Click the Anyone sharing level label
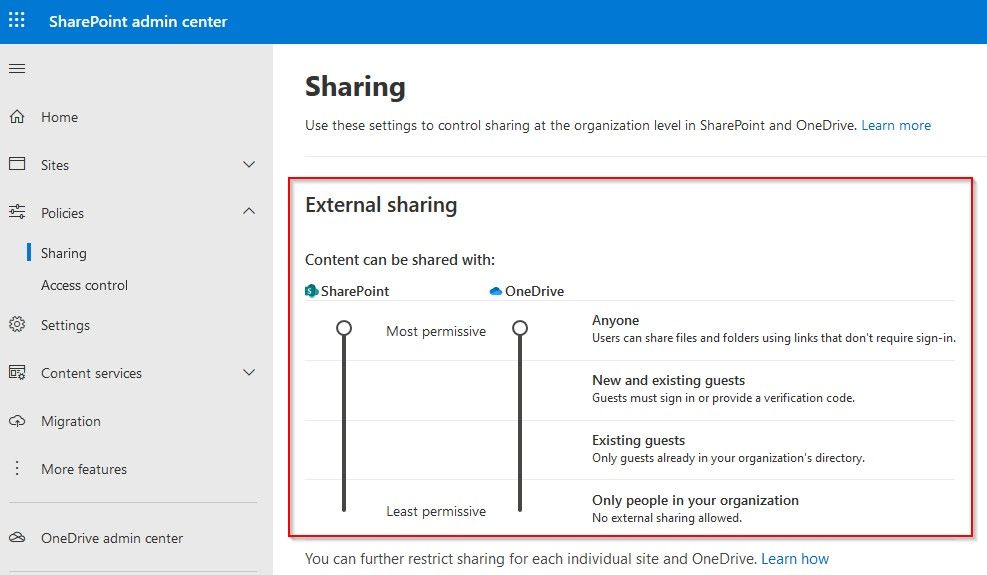Viewport: 987px width, 575px height. [615, 320]
